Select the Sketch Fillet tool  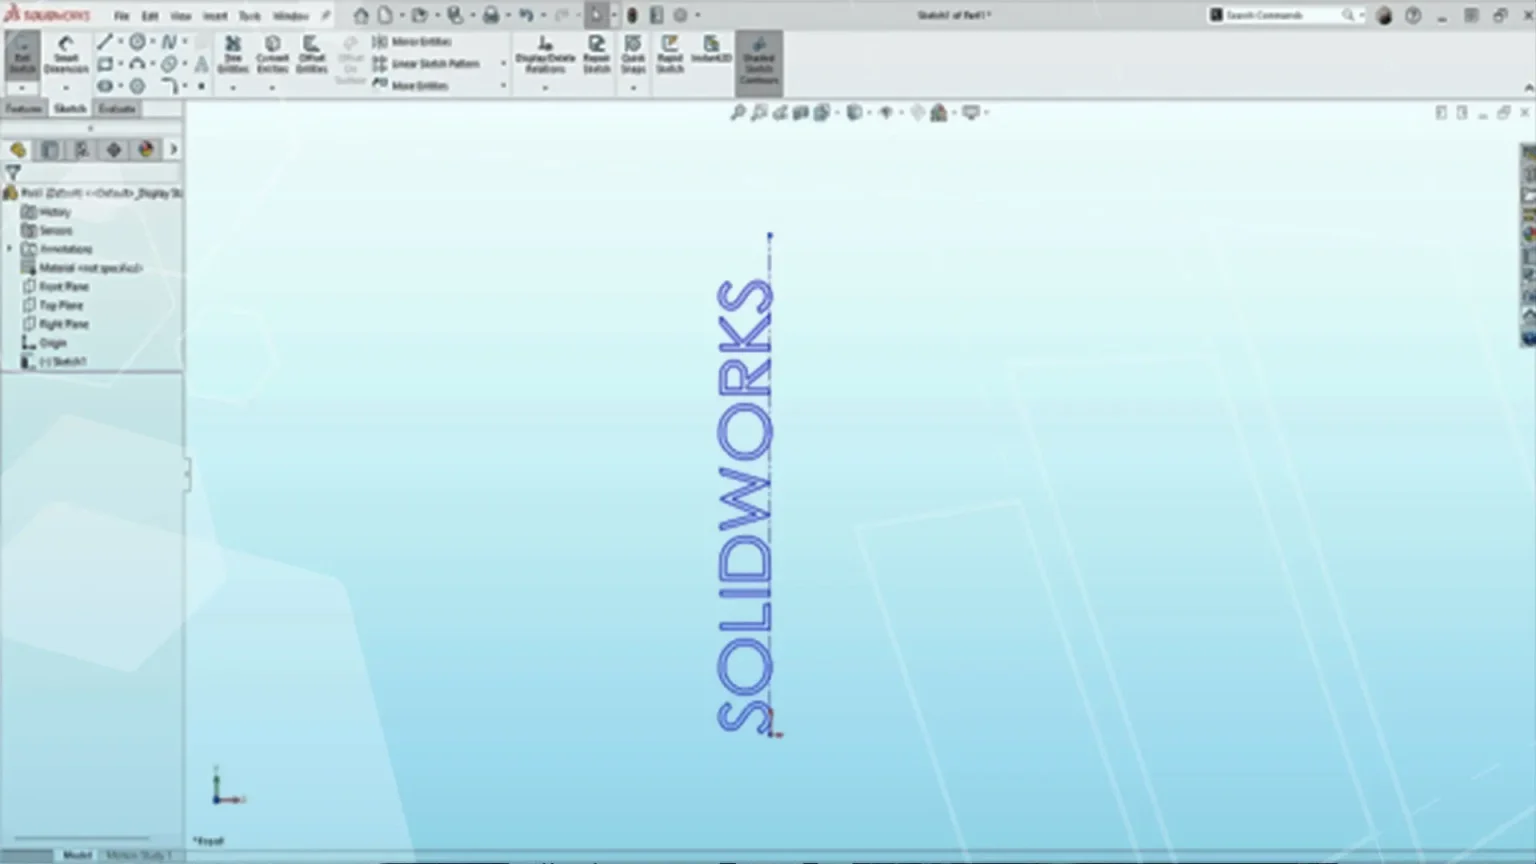click(x=169, y=86)
